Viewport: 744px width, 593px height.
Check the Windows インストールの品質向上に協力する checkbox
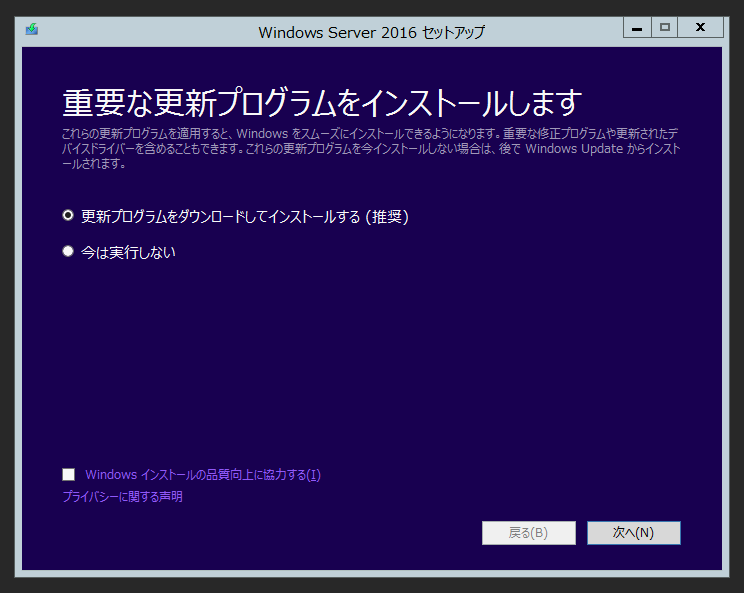(68, 474)
